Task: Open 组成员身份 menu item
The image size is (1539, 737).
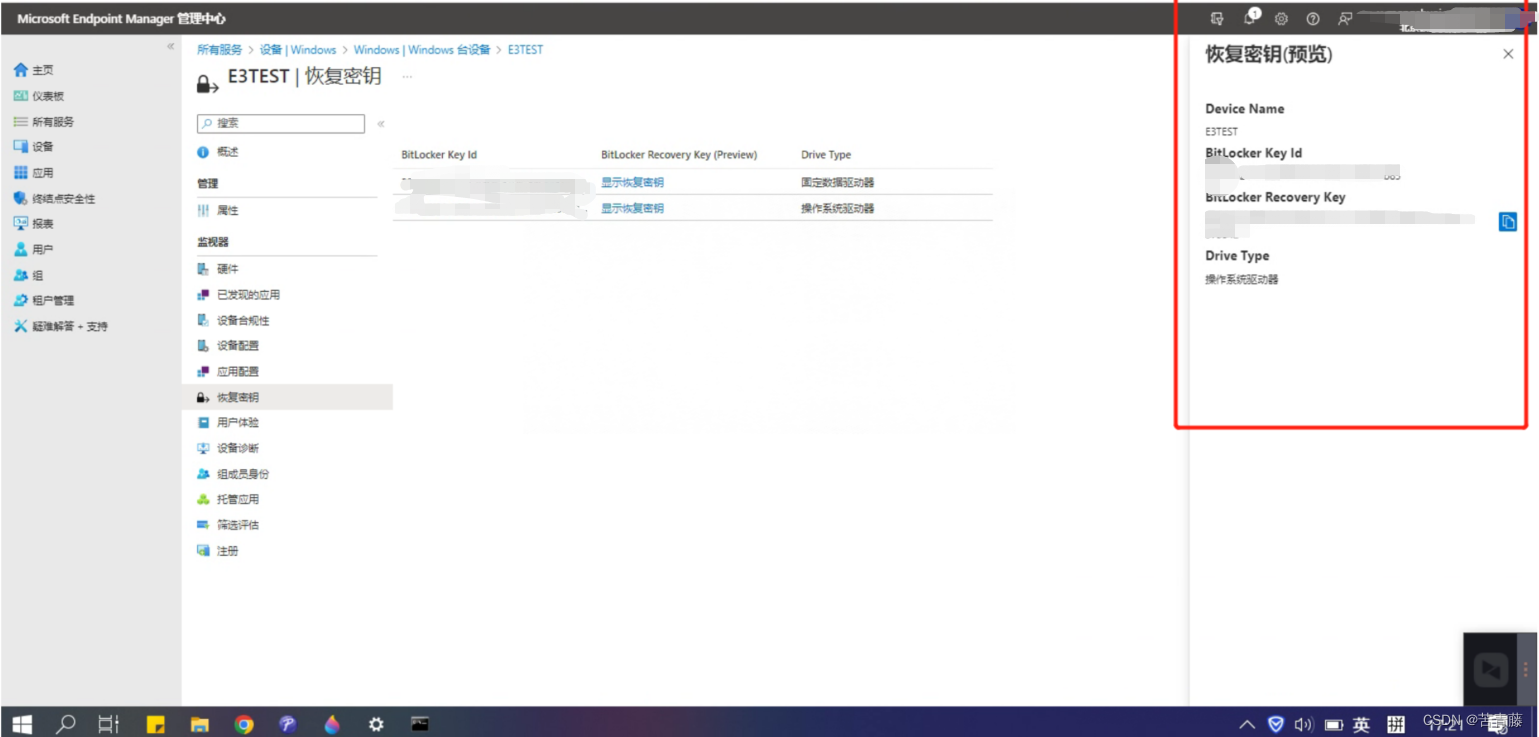Action: click(233, 474)
